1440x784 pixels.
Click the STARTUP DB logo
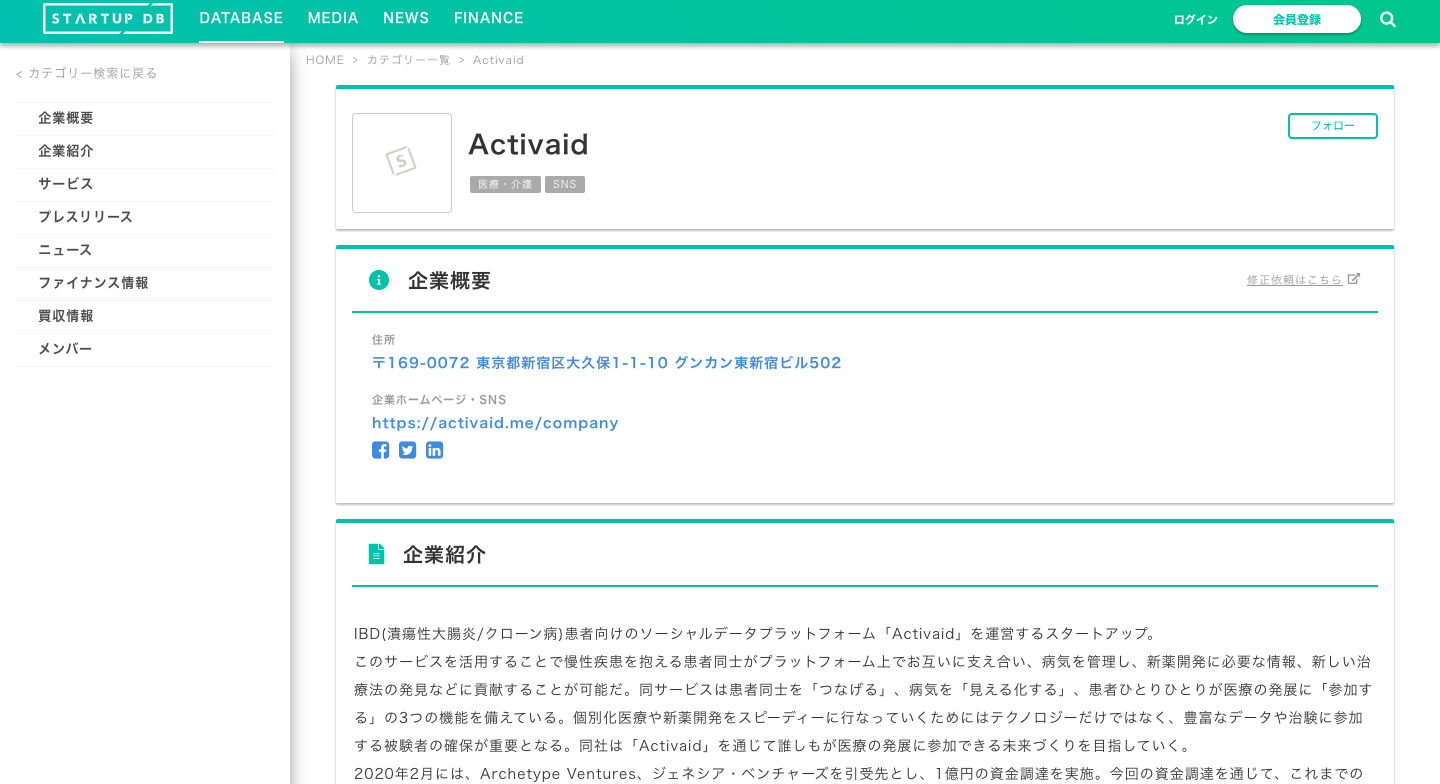click(108, 17)
